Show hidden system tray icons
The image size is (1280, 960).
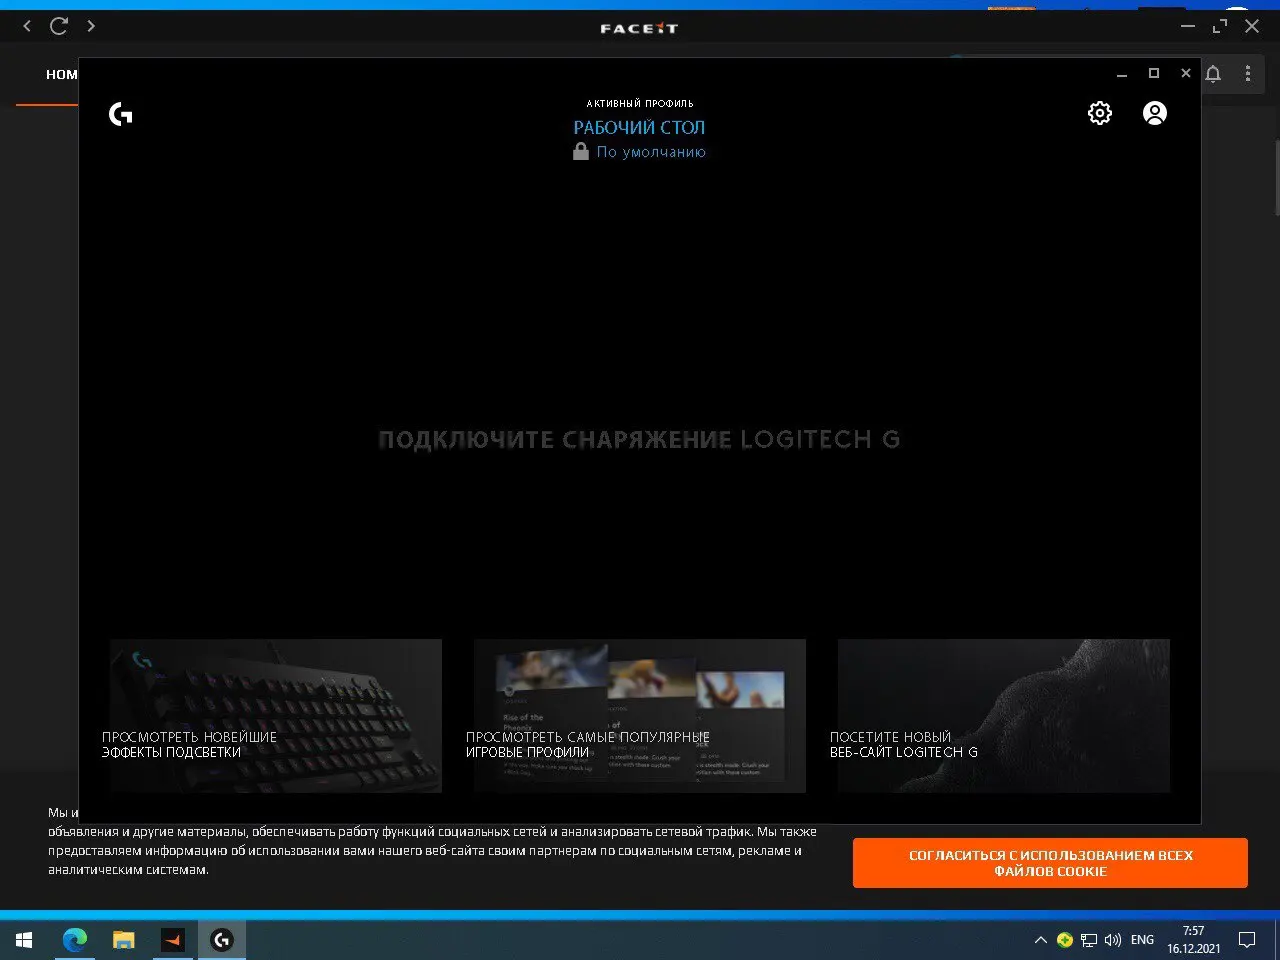[x=1040, y=940]
